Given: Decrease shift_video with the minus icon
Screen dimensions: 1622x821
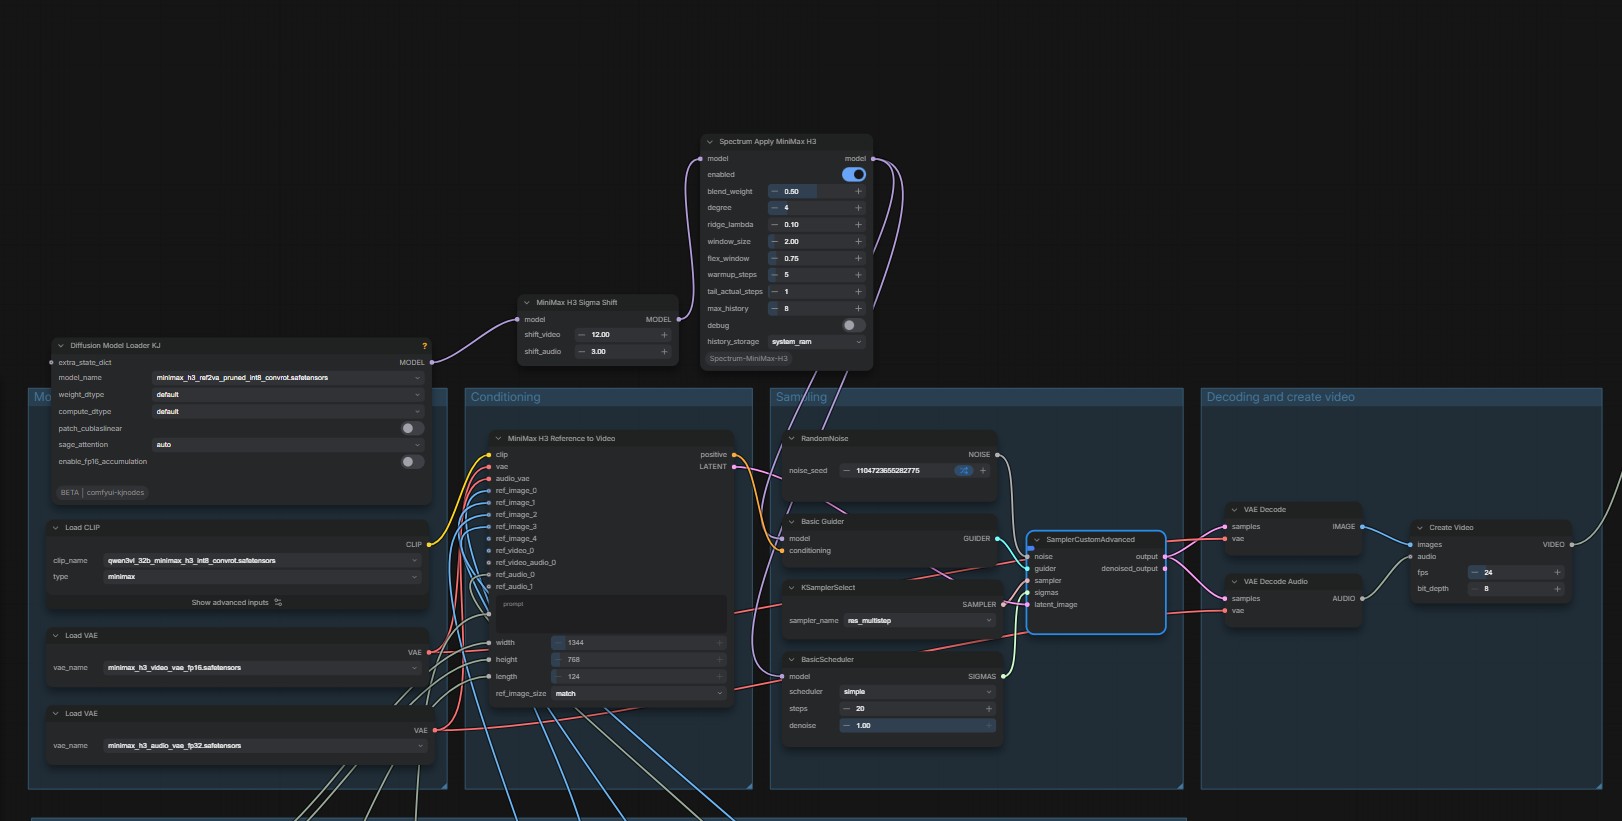Looking at the screenshot, I should click(x=582, y=335).
